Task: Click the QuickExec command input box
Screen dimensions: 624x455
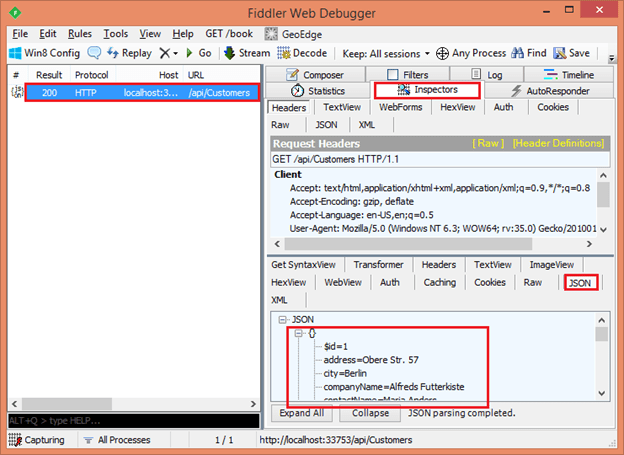Action: click(x=134, y=420)
